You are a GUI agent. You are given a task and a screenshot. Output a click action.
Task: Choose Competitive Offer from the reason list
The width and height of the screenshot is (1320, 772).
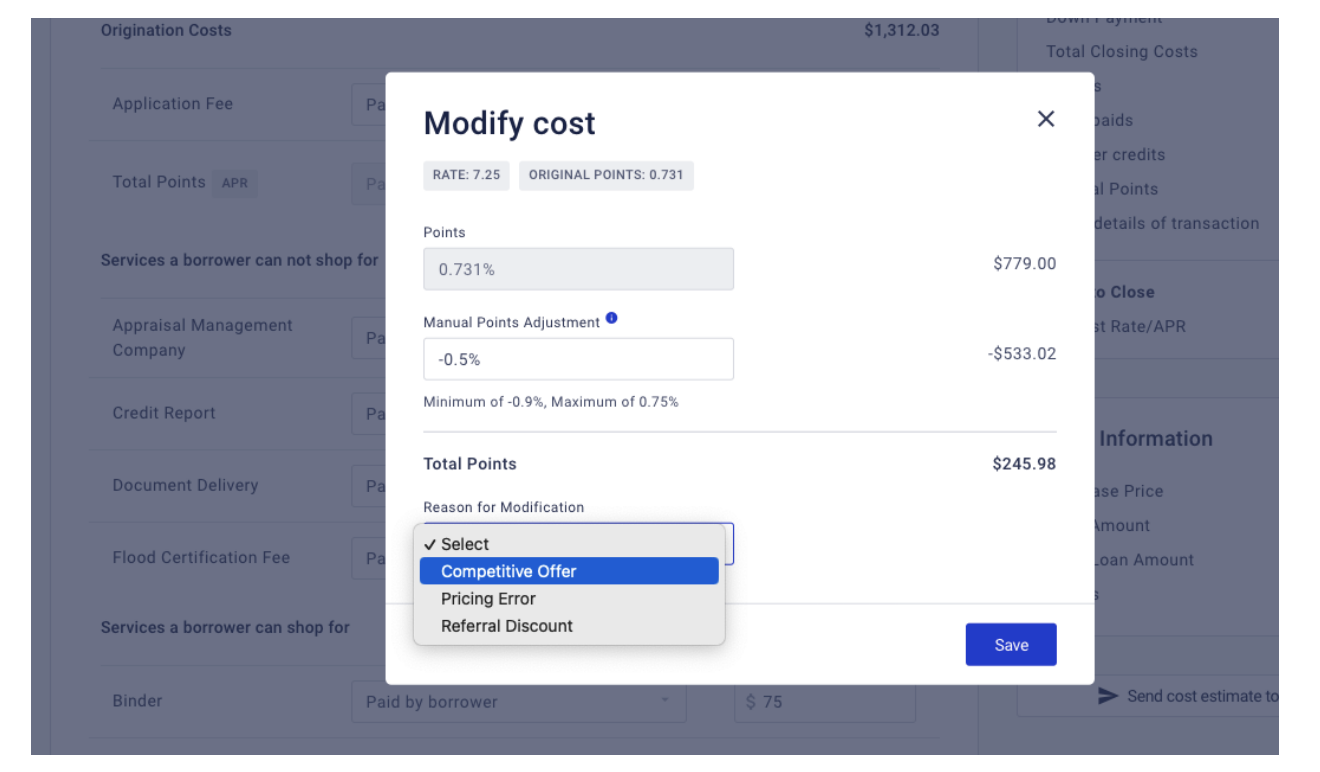point(569,571)
